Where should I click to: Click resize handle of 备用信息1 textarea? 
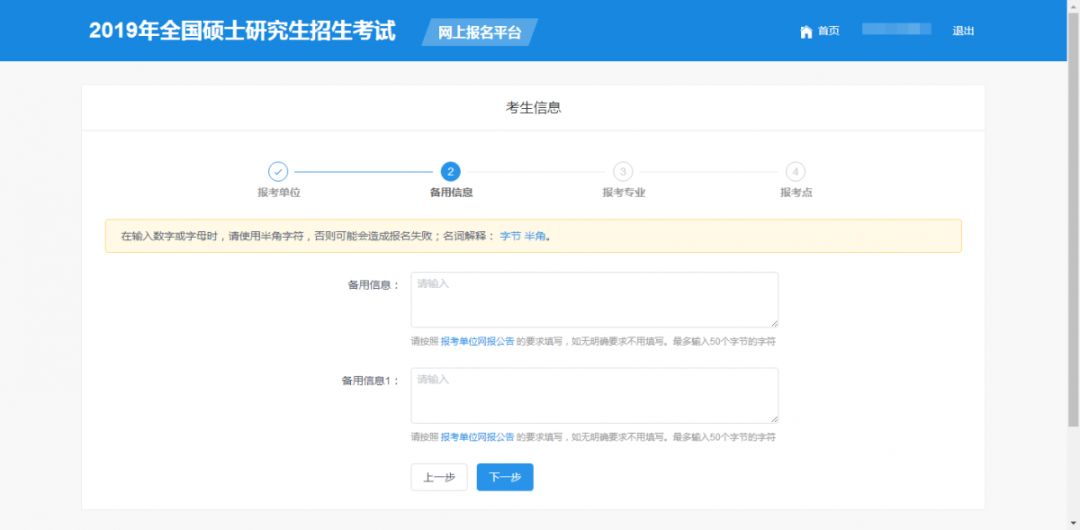pyautogui.click(x=774, y=419)
